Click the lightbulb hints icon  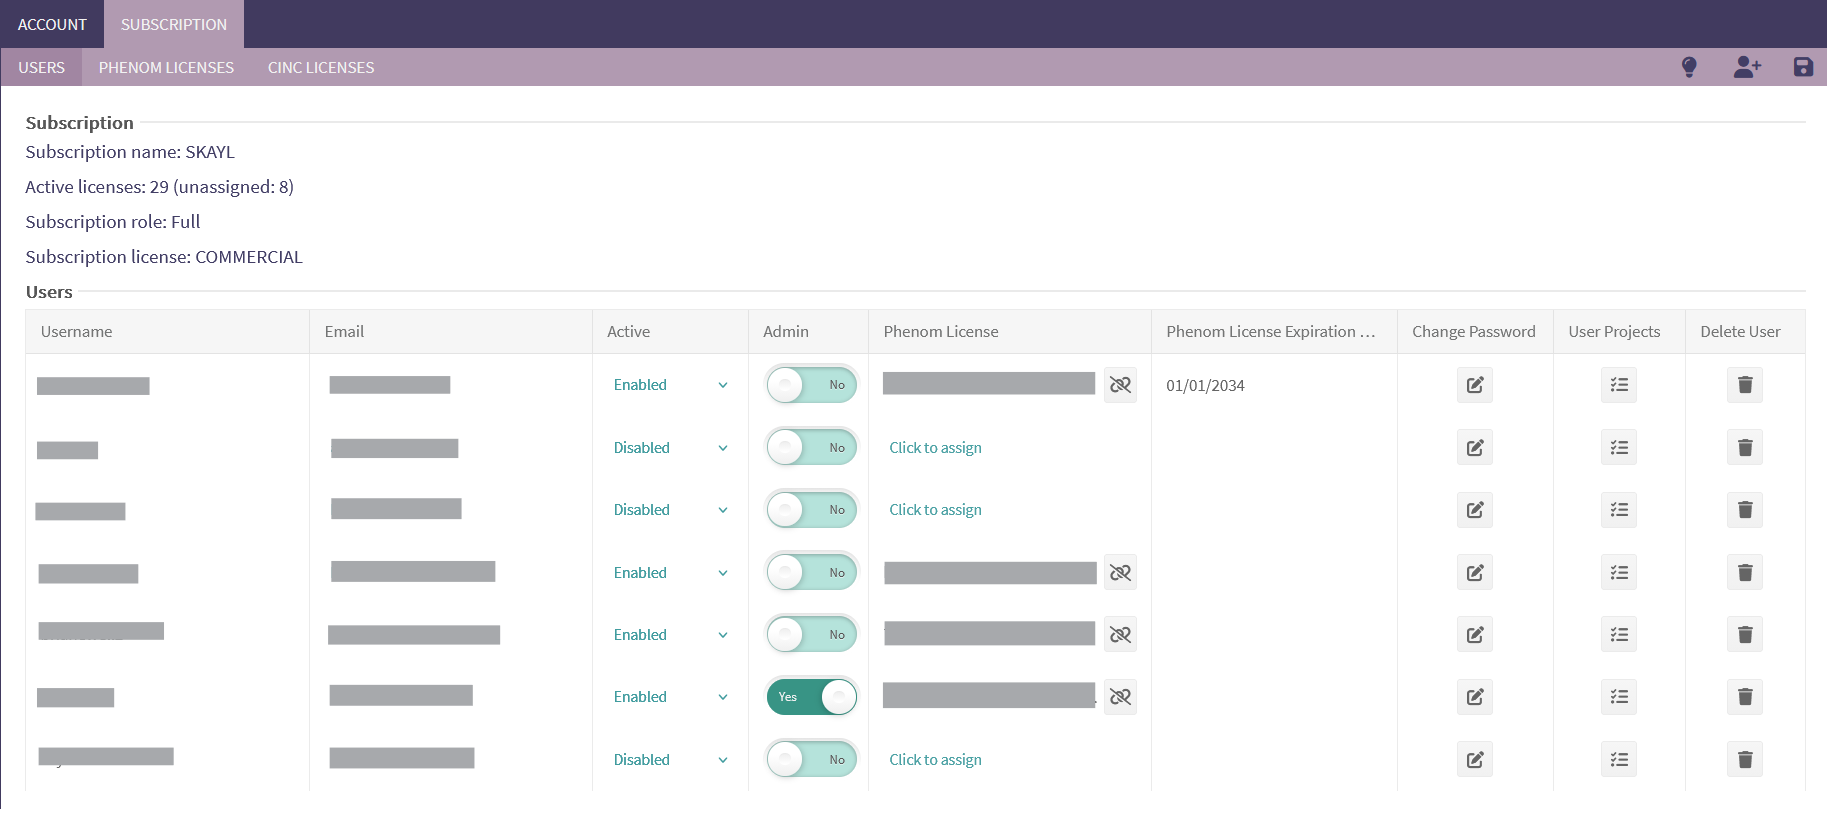pyautogui.click(x=1689, y=67)
